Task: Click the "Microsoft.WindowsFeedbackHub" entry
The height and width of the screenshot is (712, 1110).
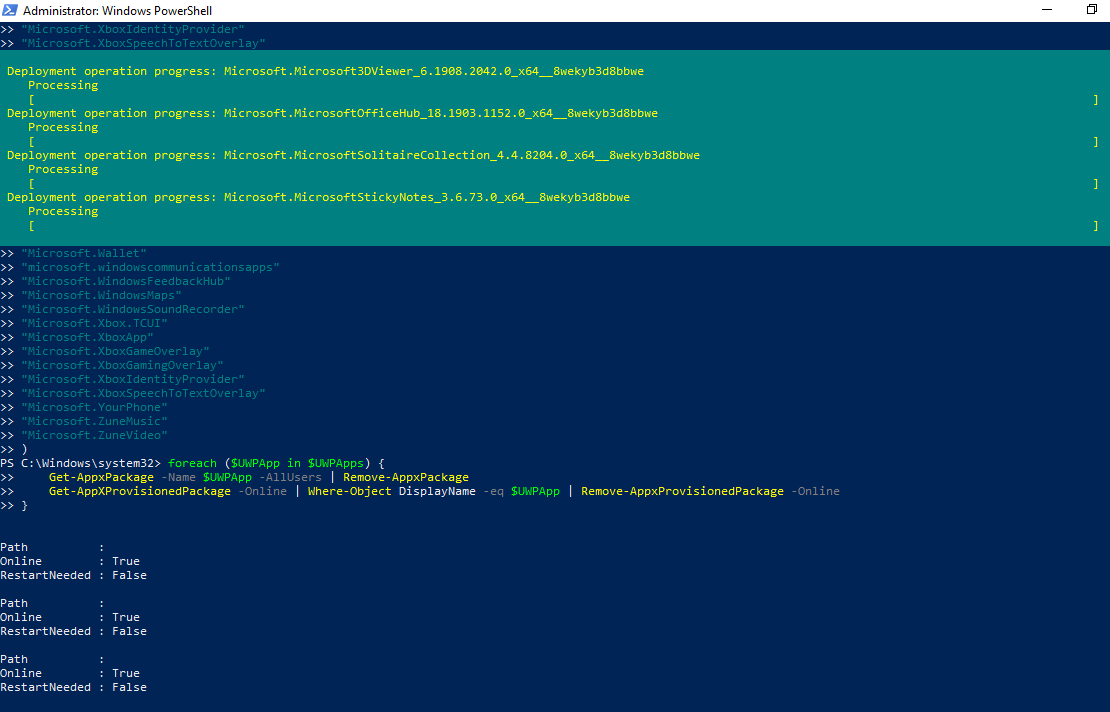Action: 126,282
